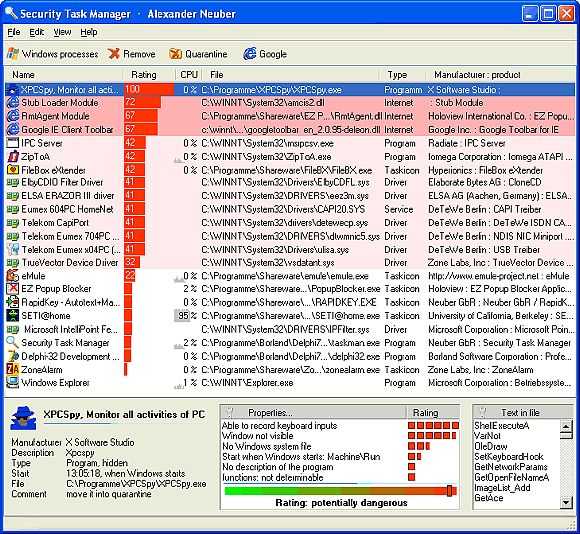
Task: Click the ZipToA program icon
Action: point(13,156)
